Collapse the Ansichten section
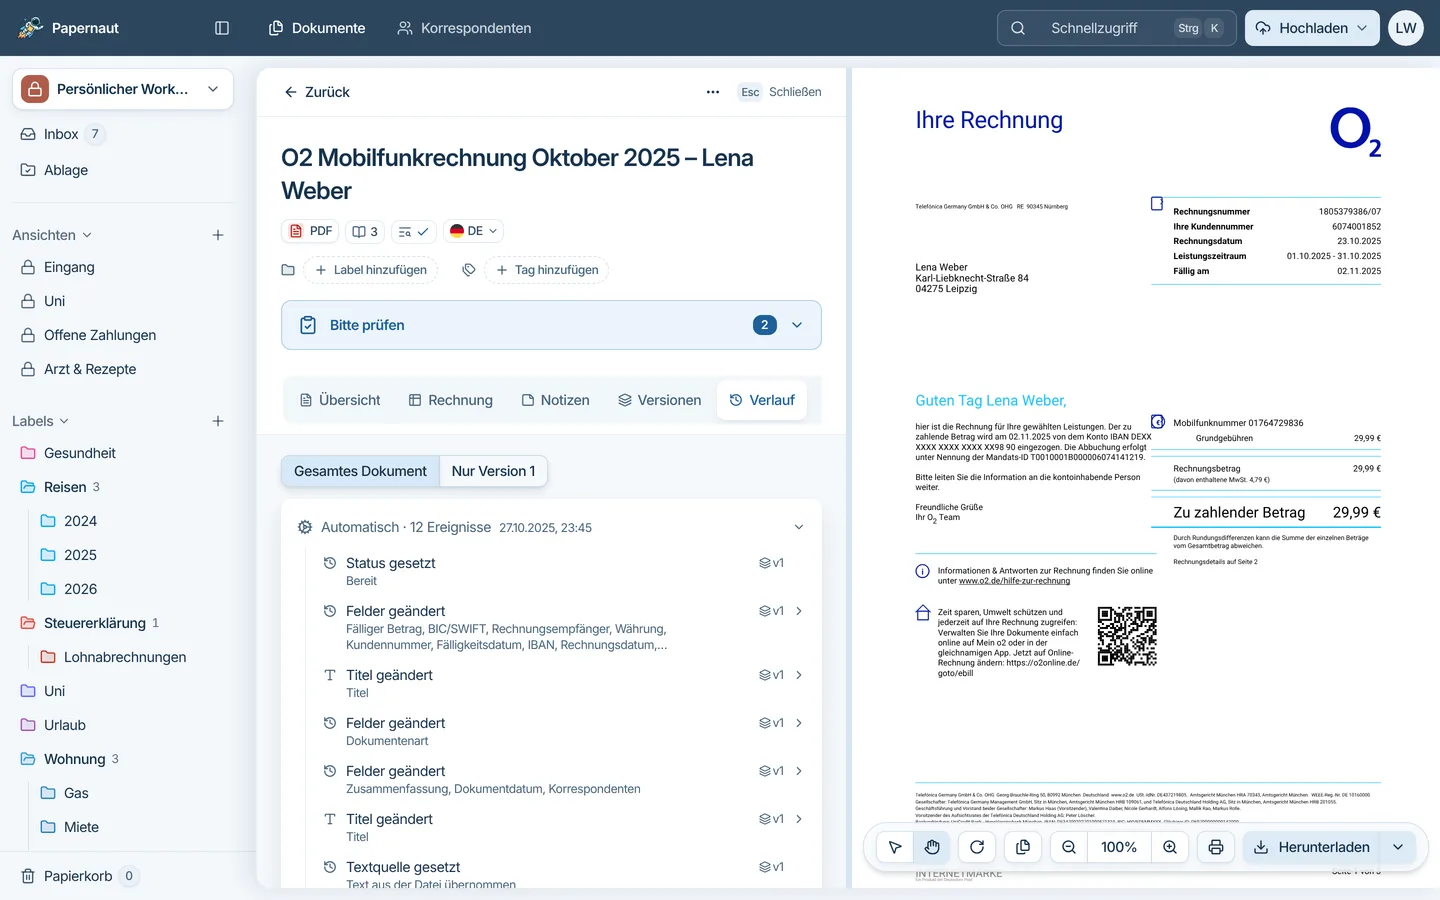The width and height of the screenshot is (1440, 900). pyautogui.click(x=52, y=235)
